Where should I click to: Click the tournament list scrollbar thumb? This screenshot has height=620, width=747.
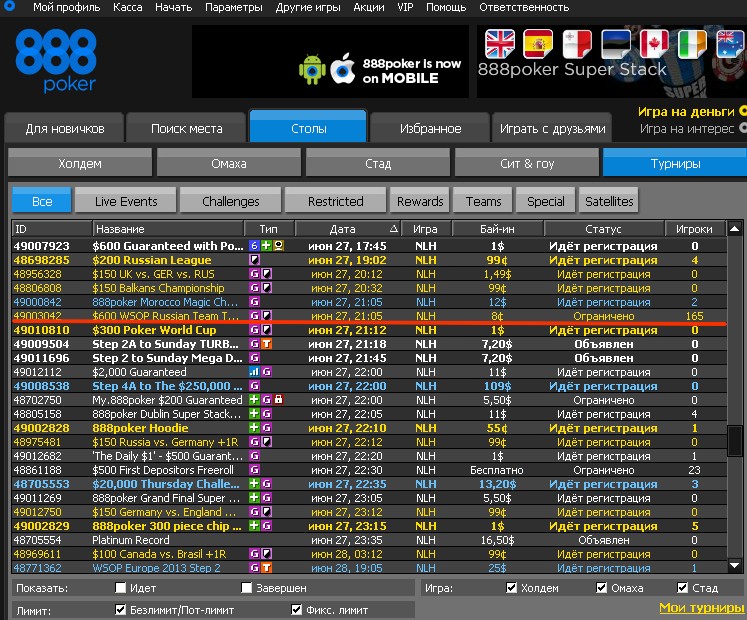tap(735, 441)
